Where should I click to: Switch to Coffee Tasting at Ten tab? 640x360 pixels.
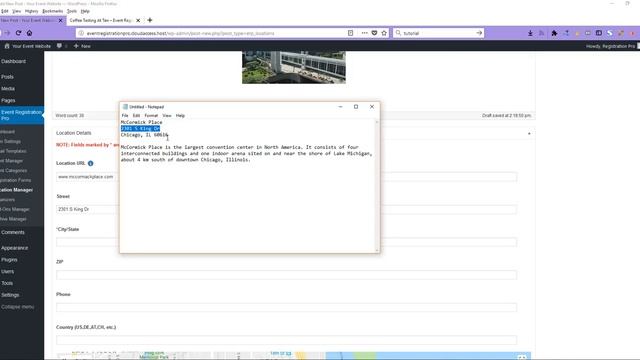click(x=101, y=20)
